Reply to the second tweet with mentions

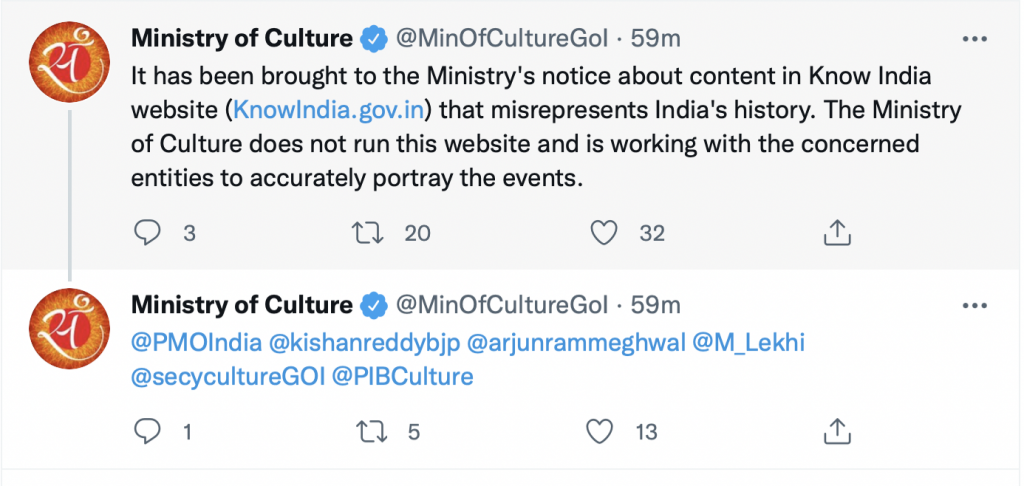coord(148,432)
